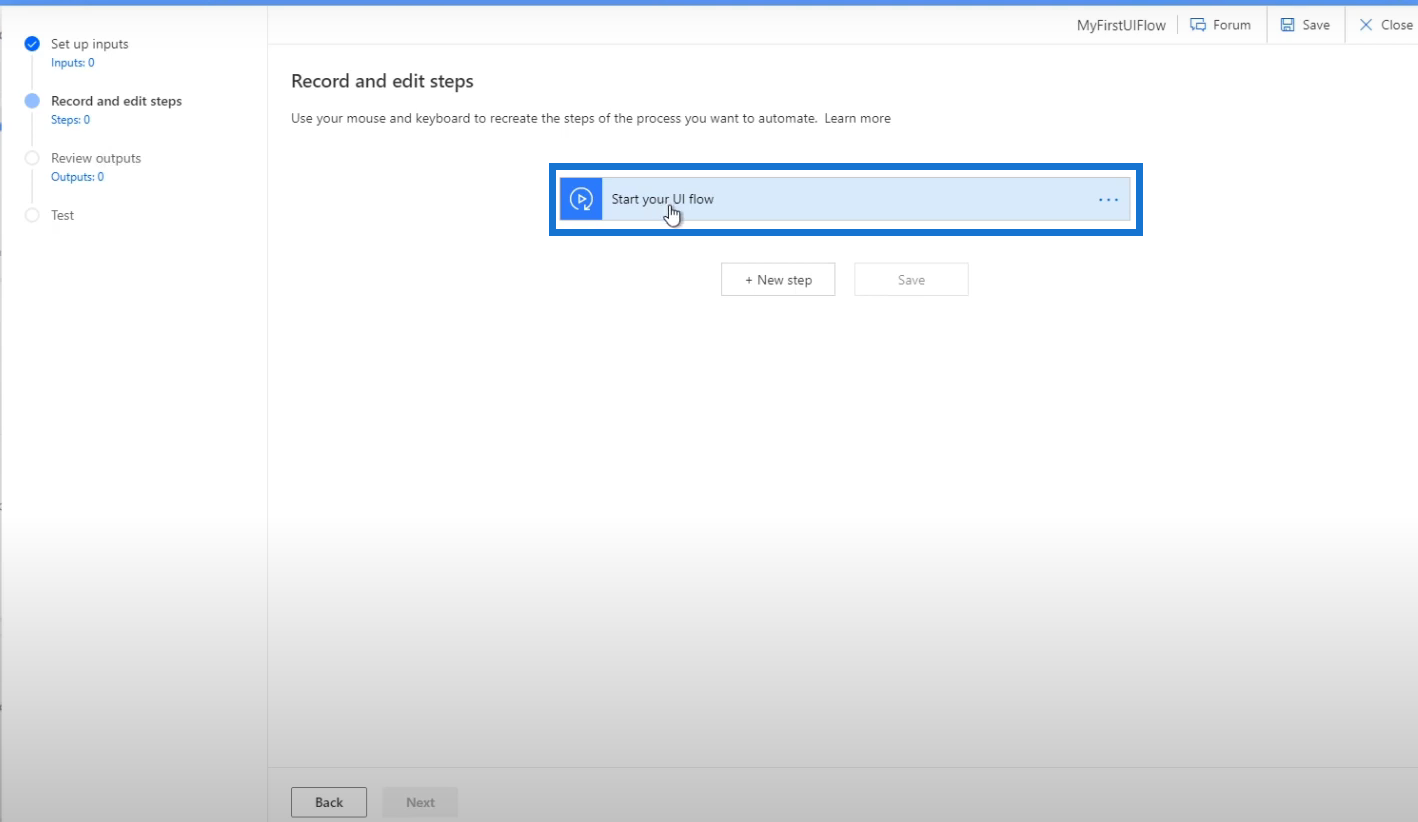Select the Record and edit steps circle indicator
1418x822 pixels.
pos(32,101)
